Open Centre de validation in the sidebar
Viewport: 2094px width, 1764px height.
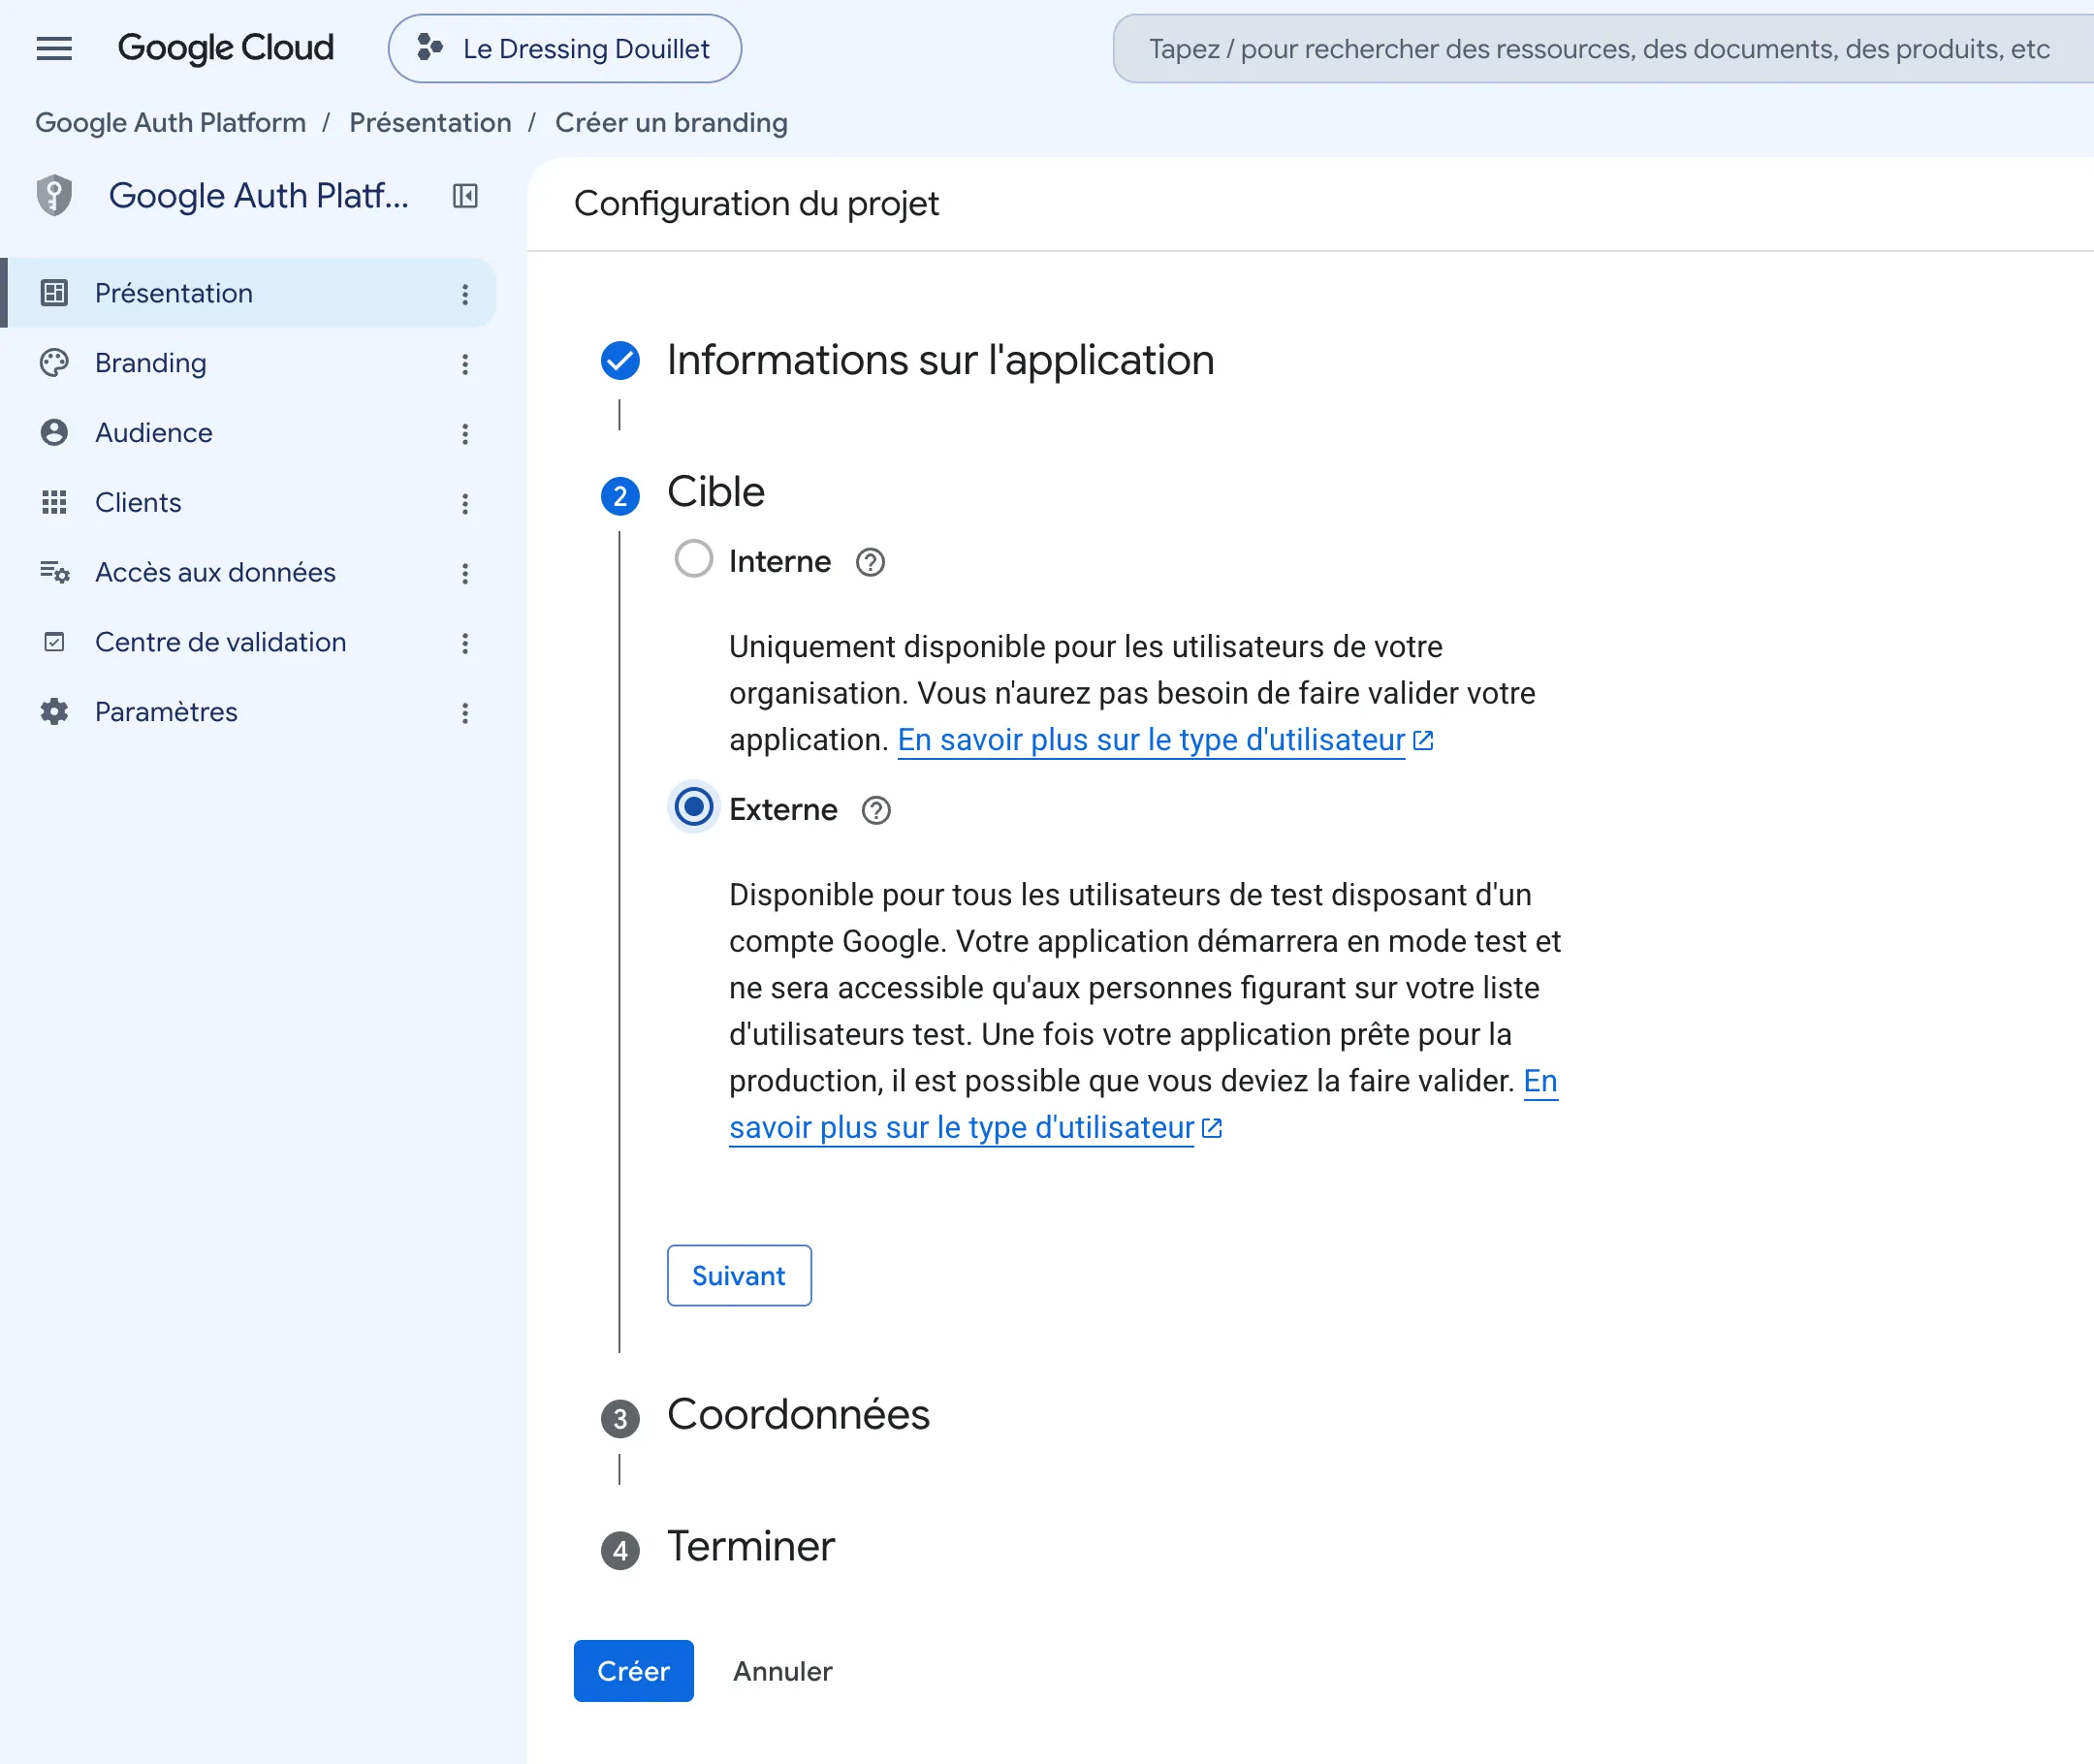[x=250, y=642]
